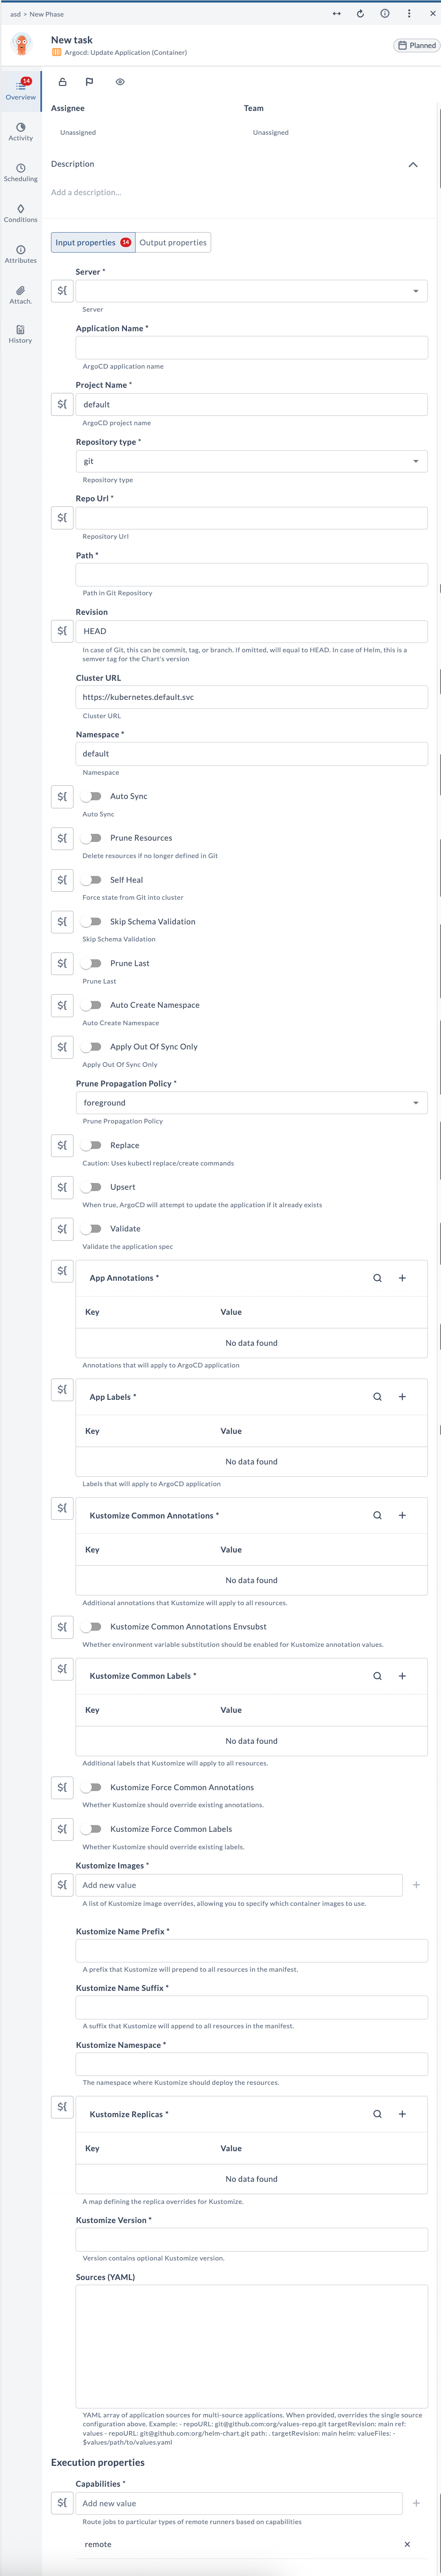The width and height of the screenshot is (441, 2576).
Task: Click the variable ${ button beside Upsert
Action: pos(62,1187)
